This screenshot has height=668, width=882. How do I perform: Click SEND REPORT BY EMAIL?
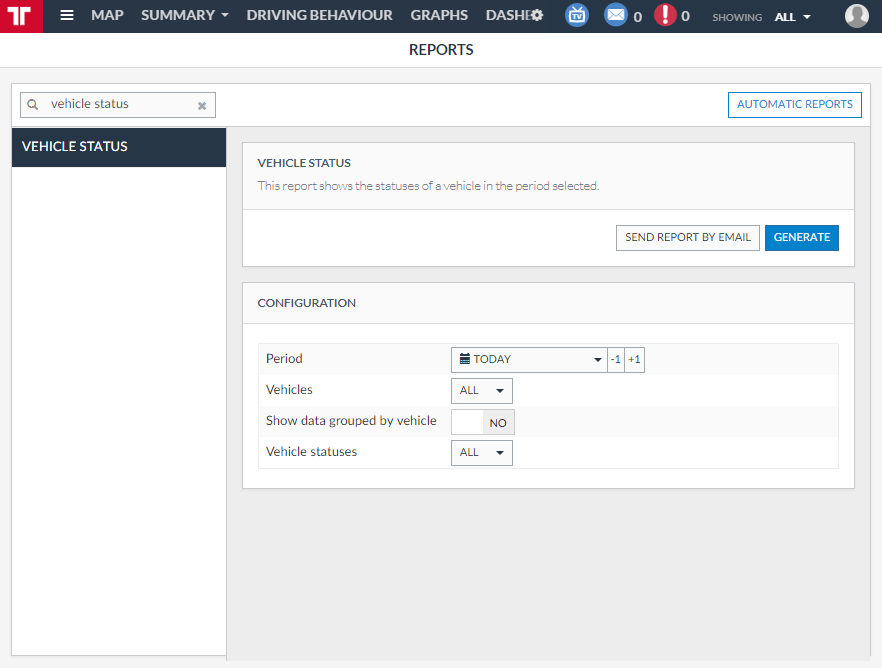tap(687, 237)
